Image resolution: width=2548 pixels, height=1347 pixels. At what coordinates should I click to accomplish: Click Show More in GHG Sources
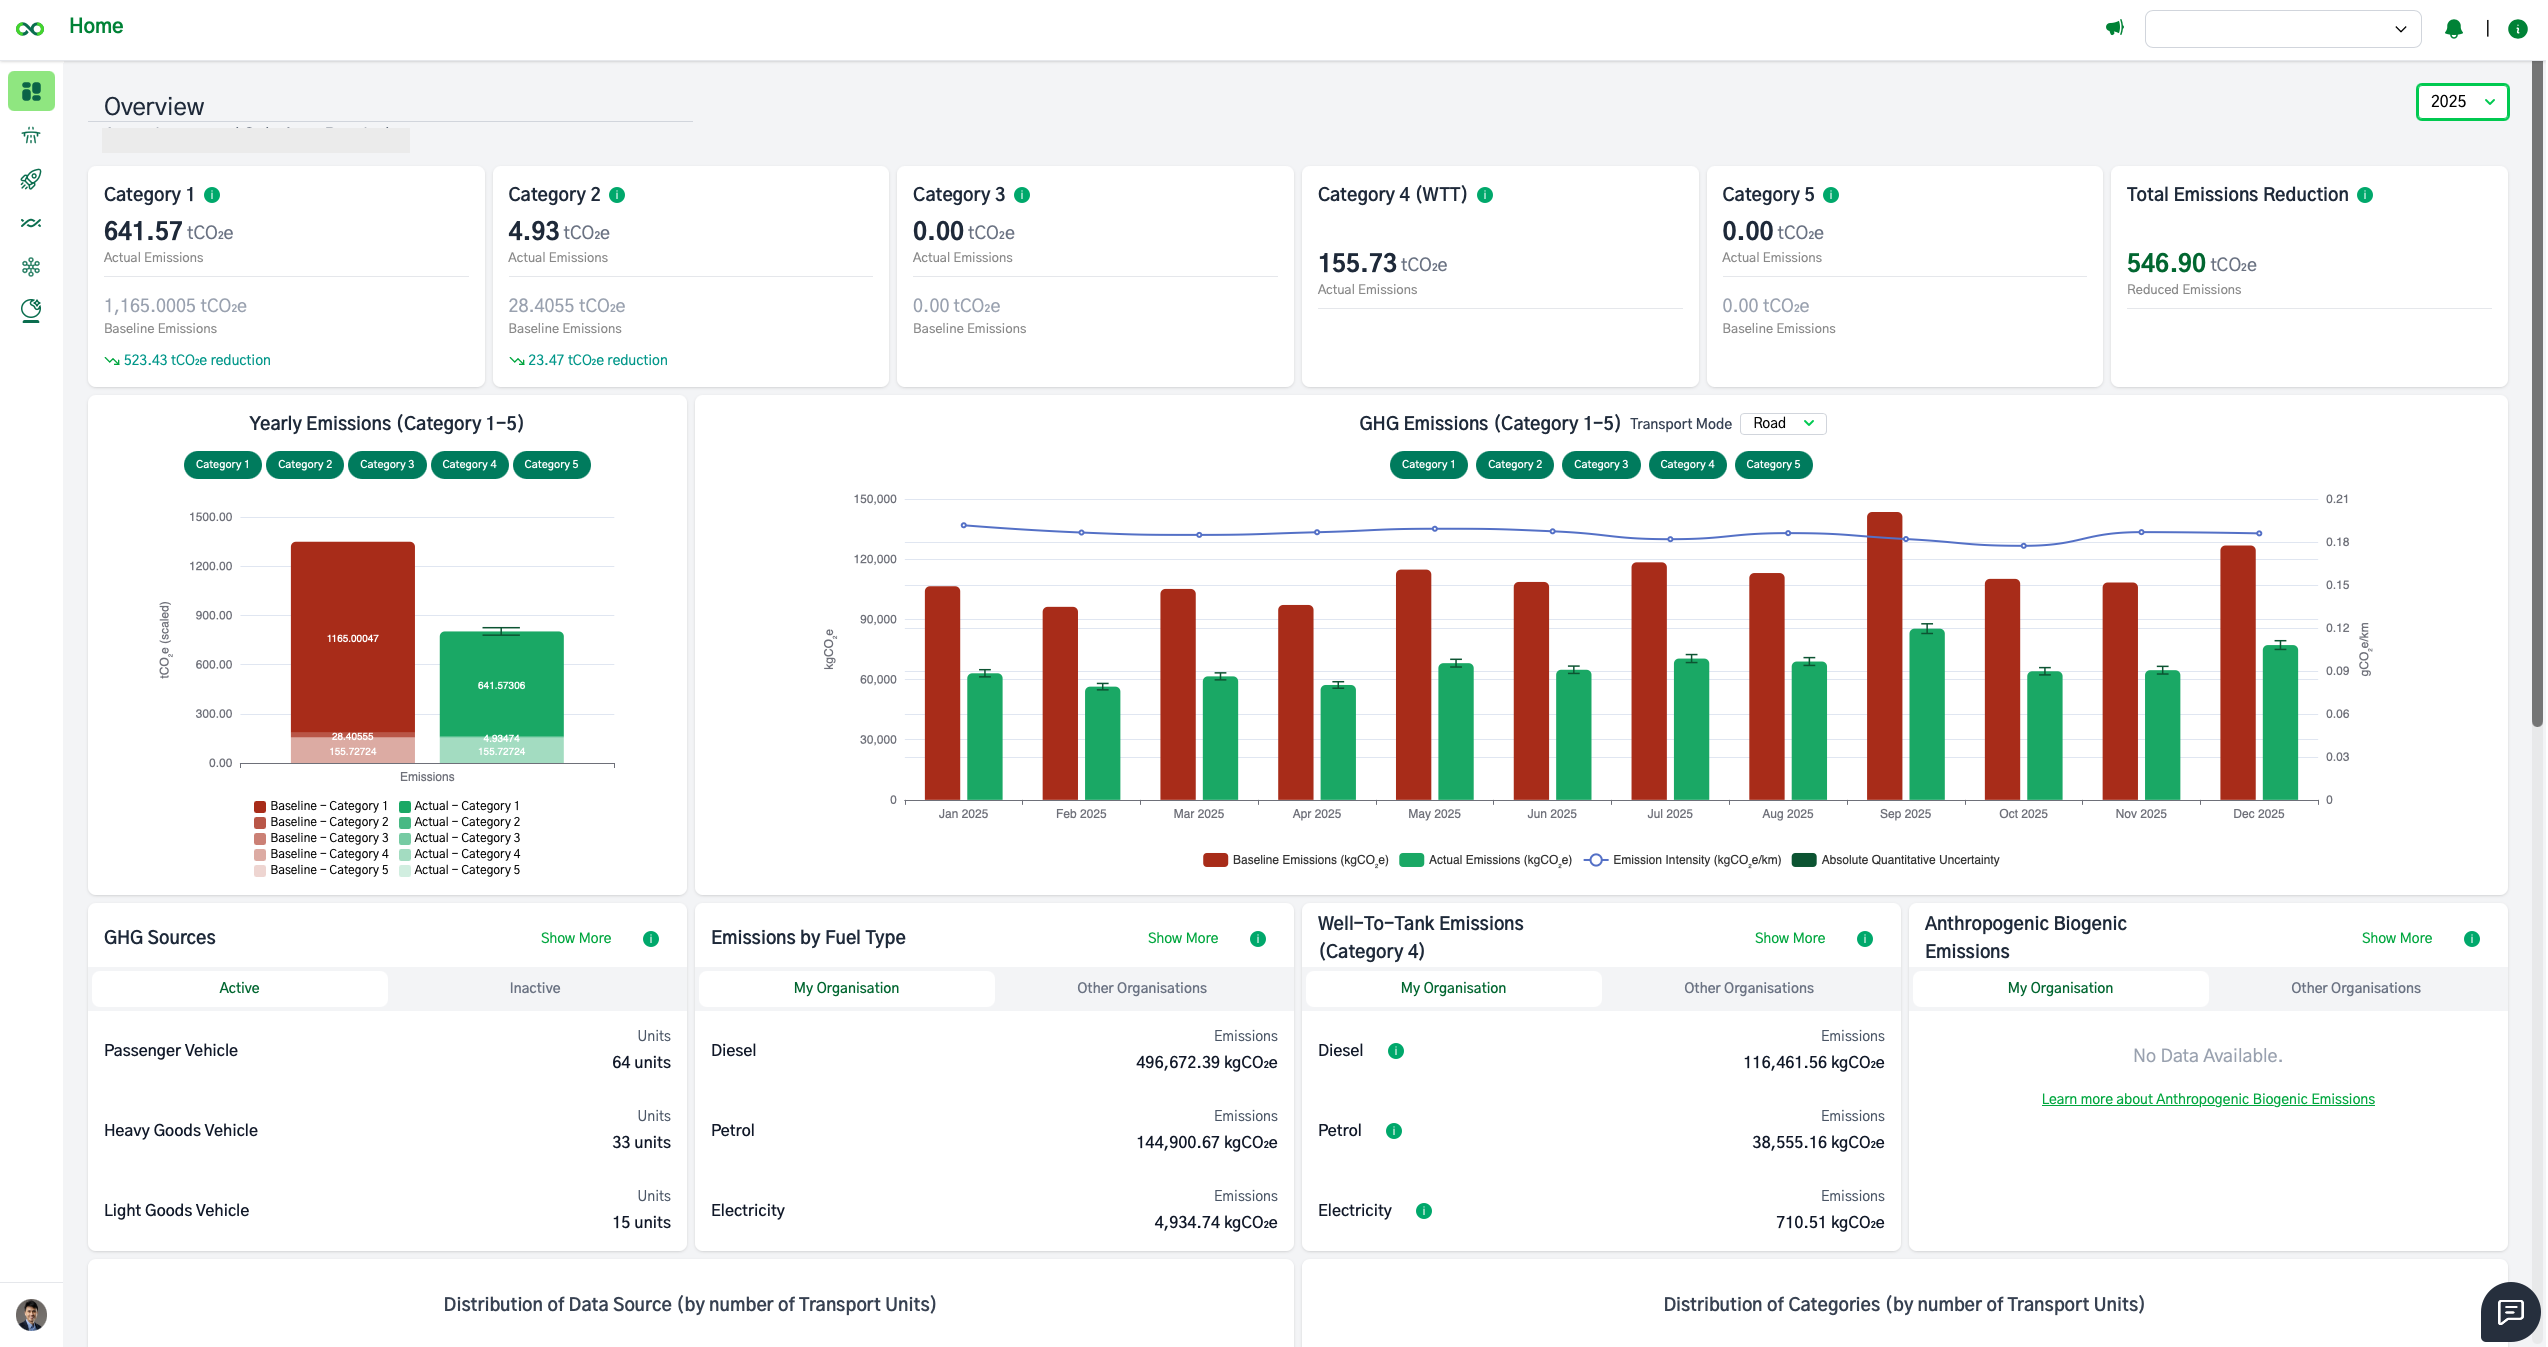576,939
